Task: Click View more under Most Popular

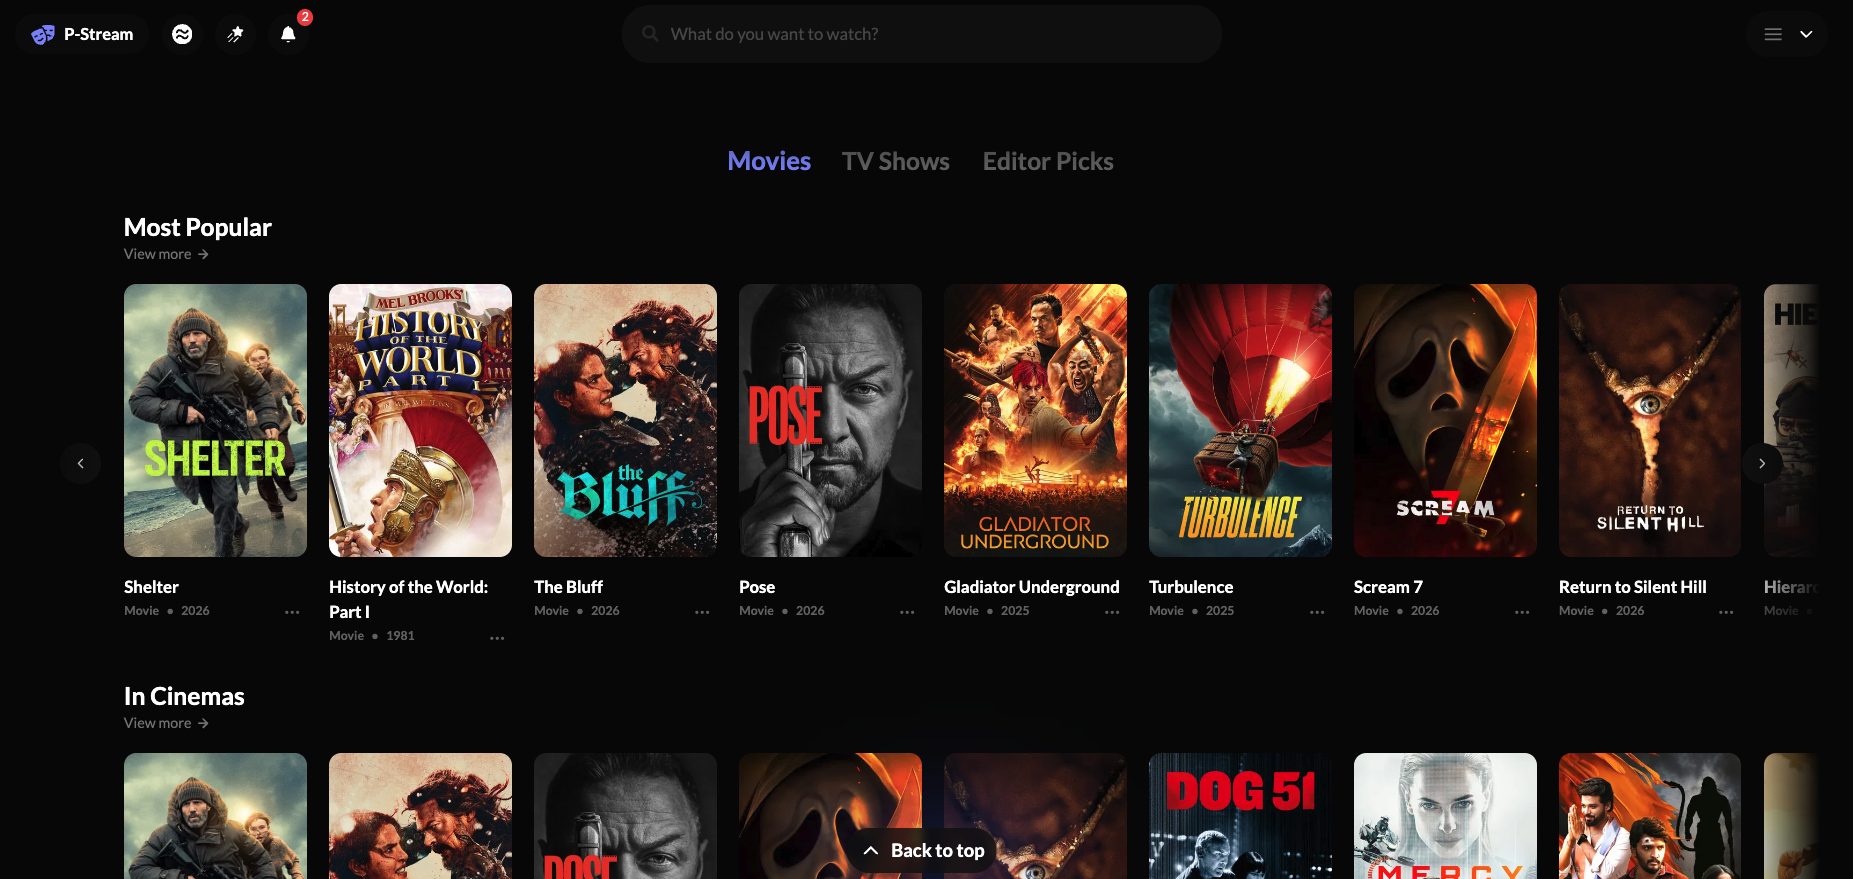Action: 166,254
